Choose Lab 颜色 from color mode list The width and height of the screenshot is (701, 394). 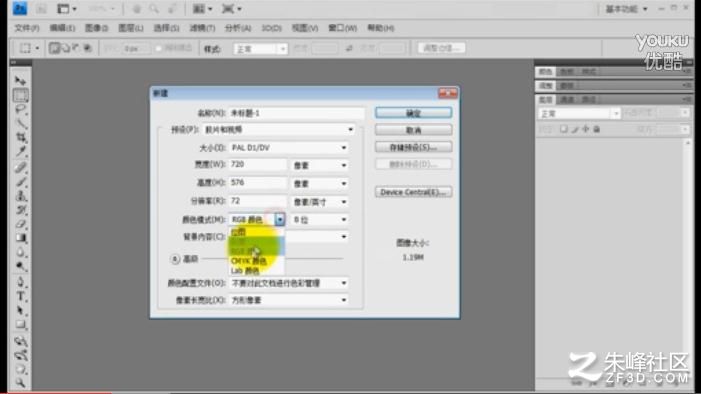click(x=257, y=271)
